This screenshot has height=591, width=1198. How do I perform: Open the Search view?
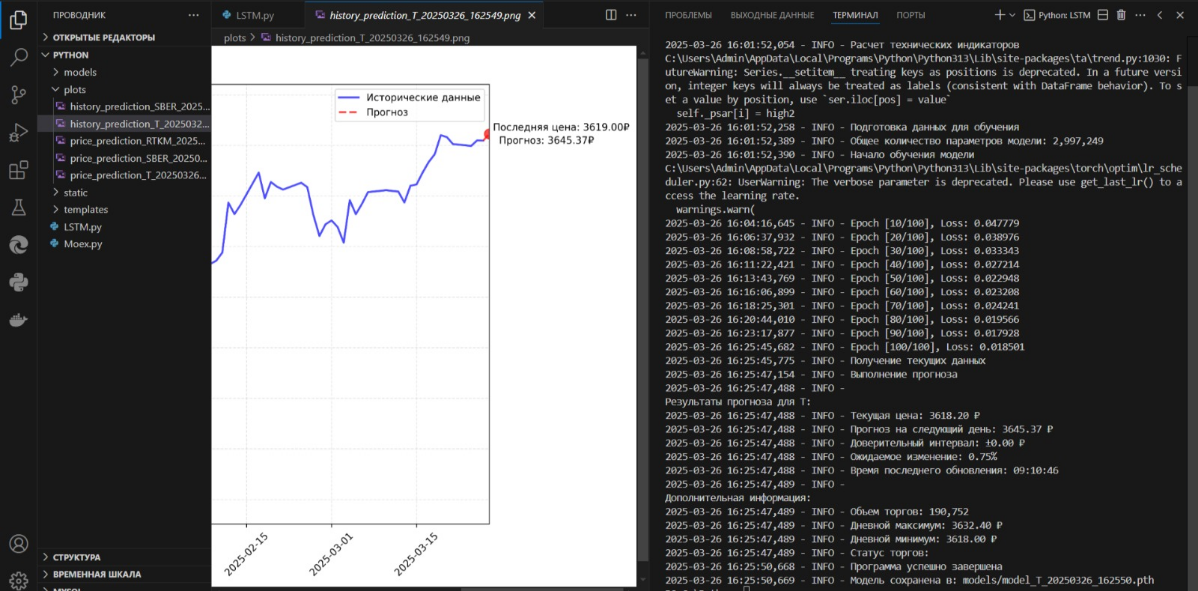[18, 58]
